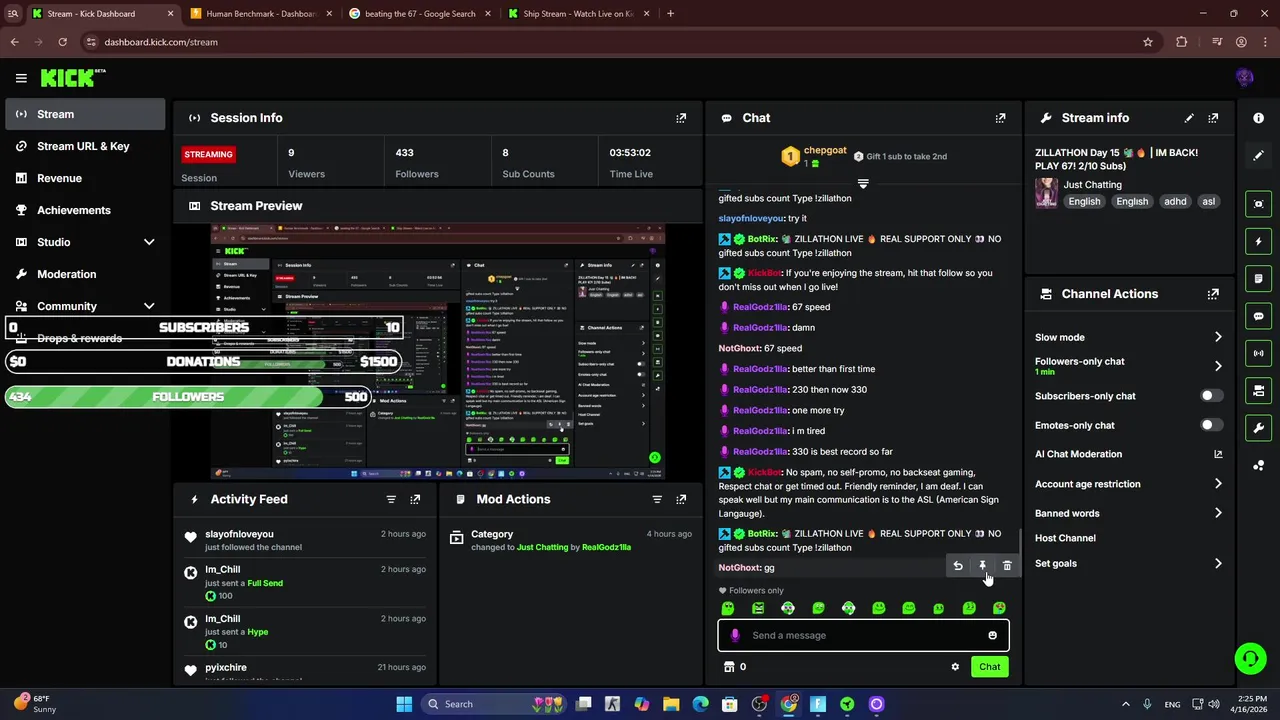
Task: Click the asl stream tag
Action: tap(1208, 201)
